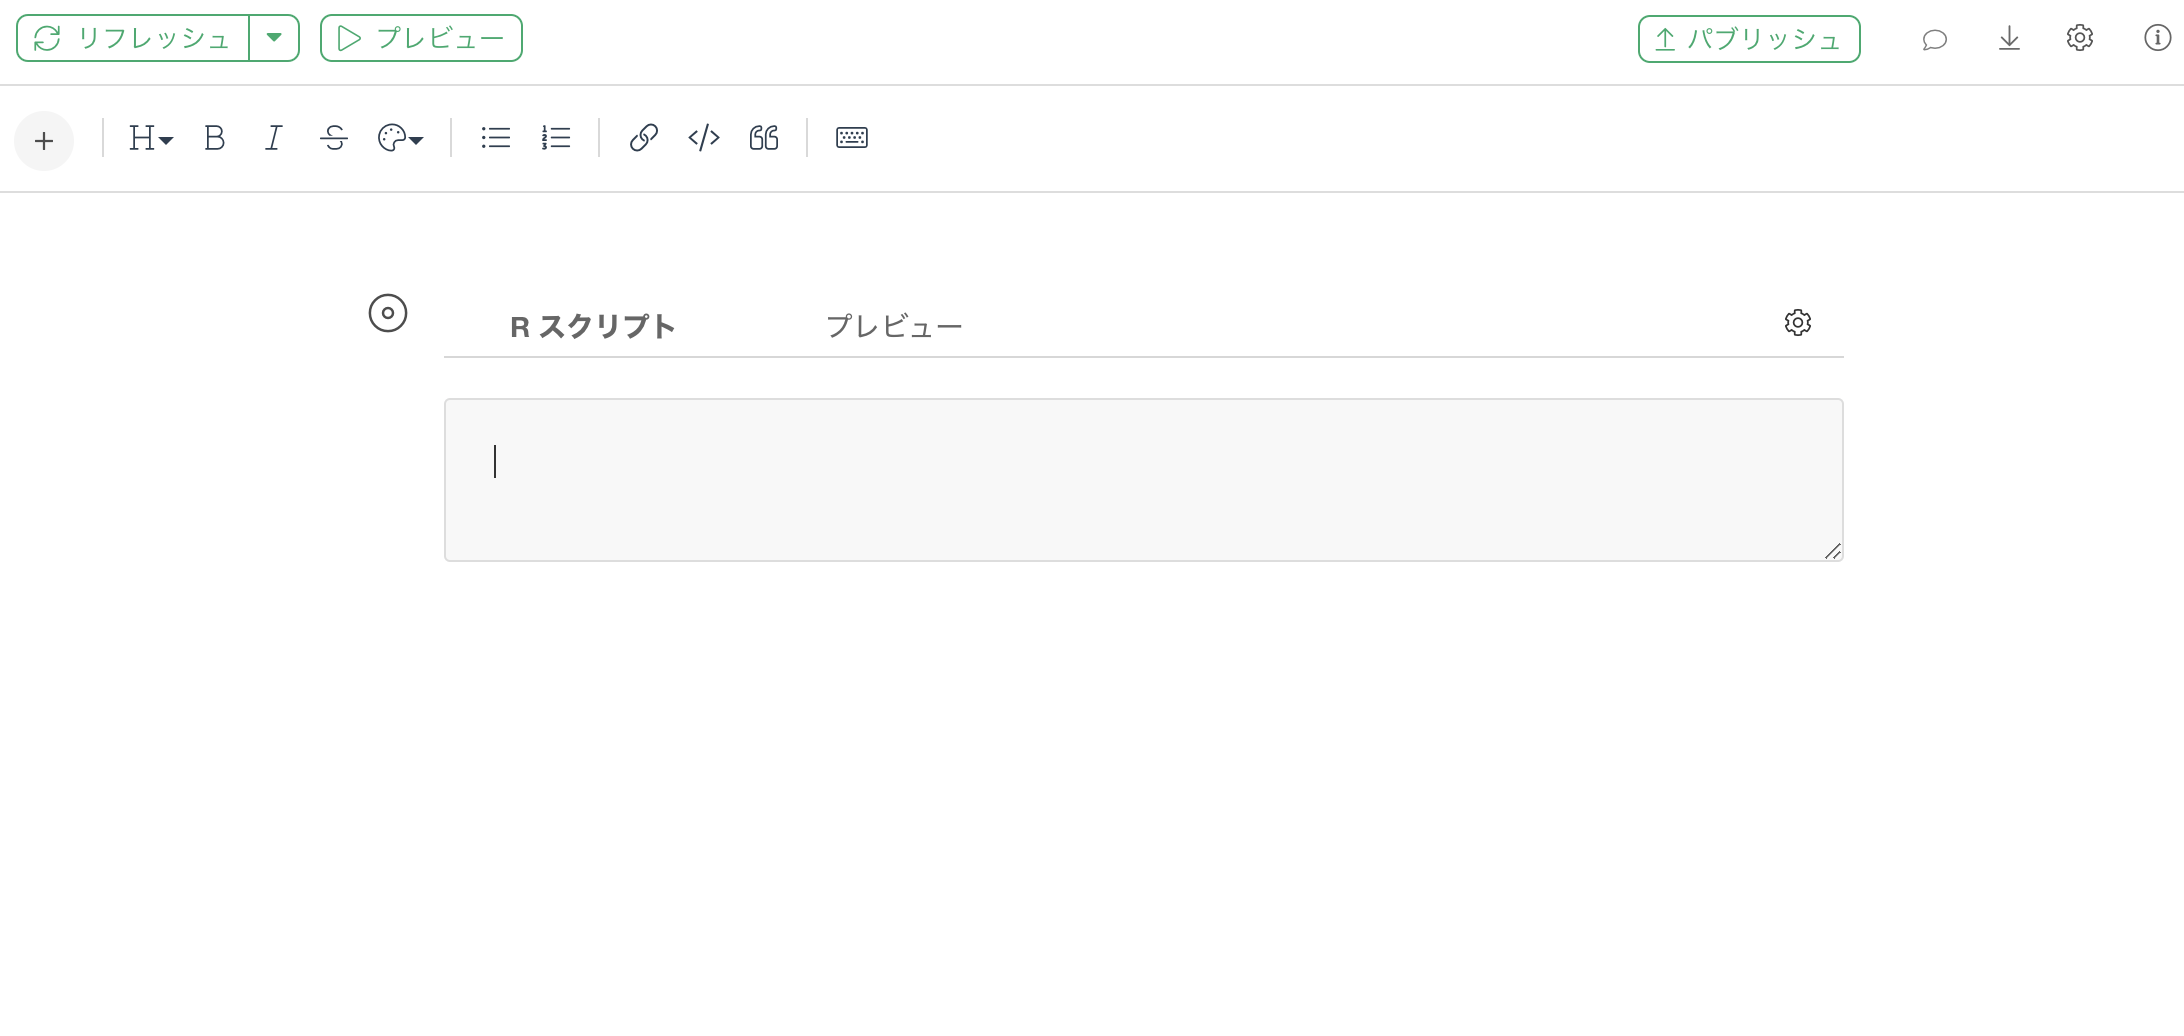Click the green プレビュー button
Screen dimensions: 2184x1036
tap(421, 38)
